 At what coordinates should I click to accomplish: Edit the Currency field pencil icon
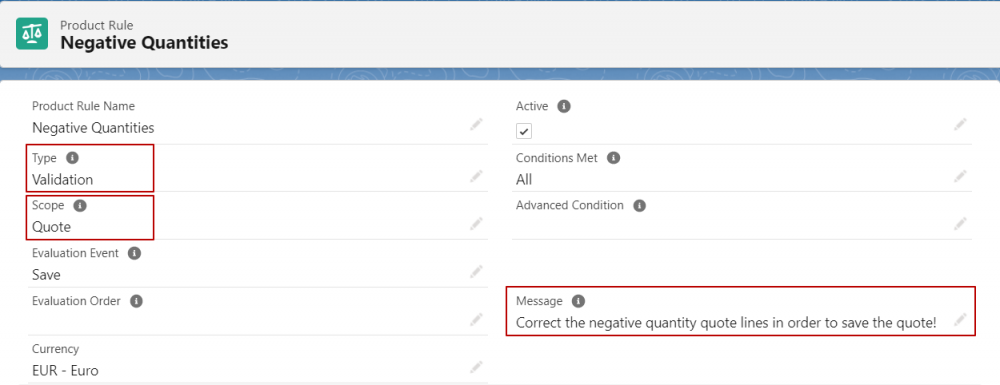[x=476, y=367]
